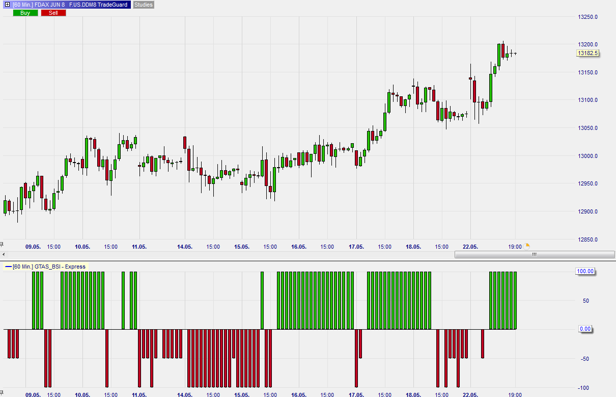
Task: Click the 09.05. date on price chart axis
Action: point(33,247)
